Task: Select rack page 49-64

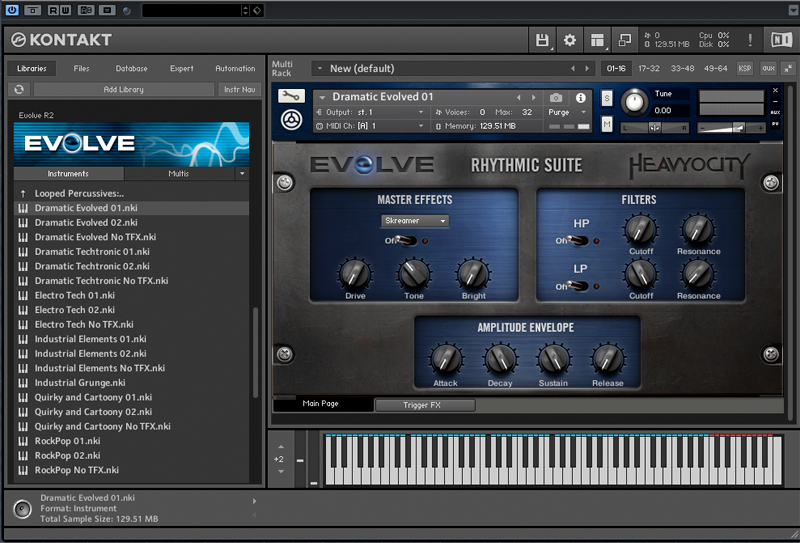Action: coord(715,68)
